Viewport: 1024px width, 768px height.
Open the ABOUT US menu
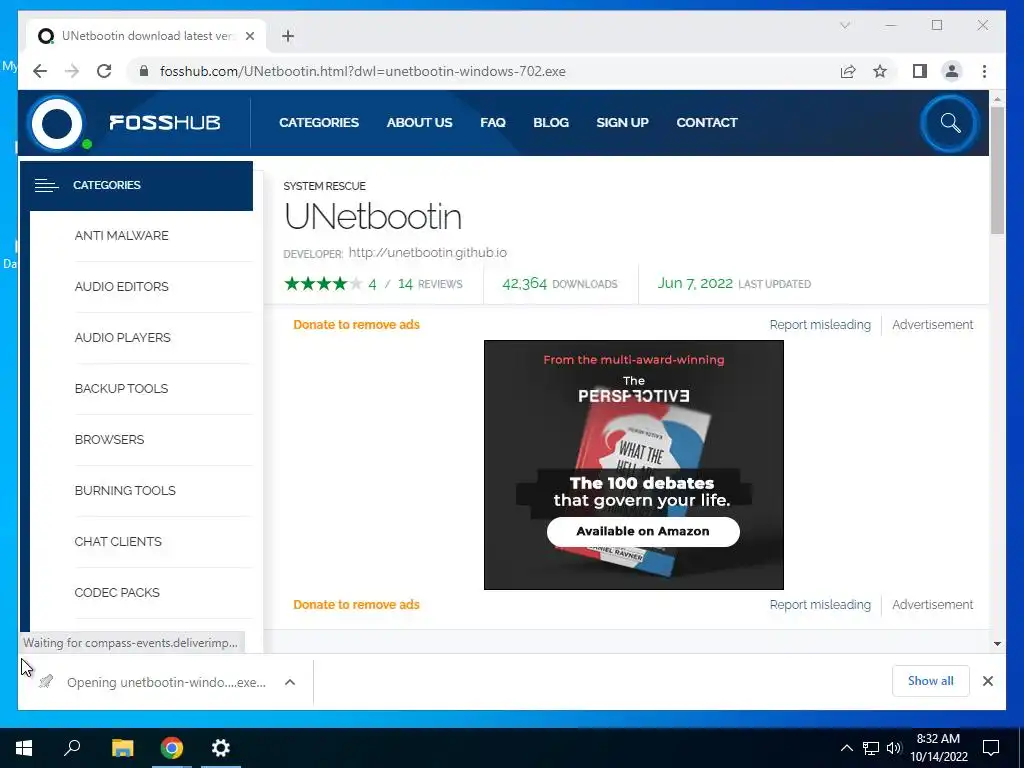tap(419, 123)
